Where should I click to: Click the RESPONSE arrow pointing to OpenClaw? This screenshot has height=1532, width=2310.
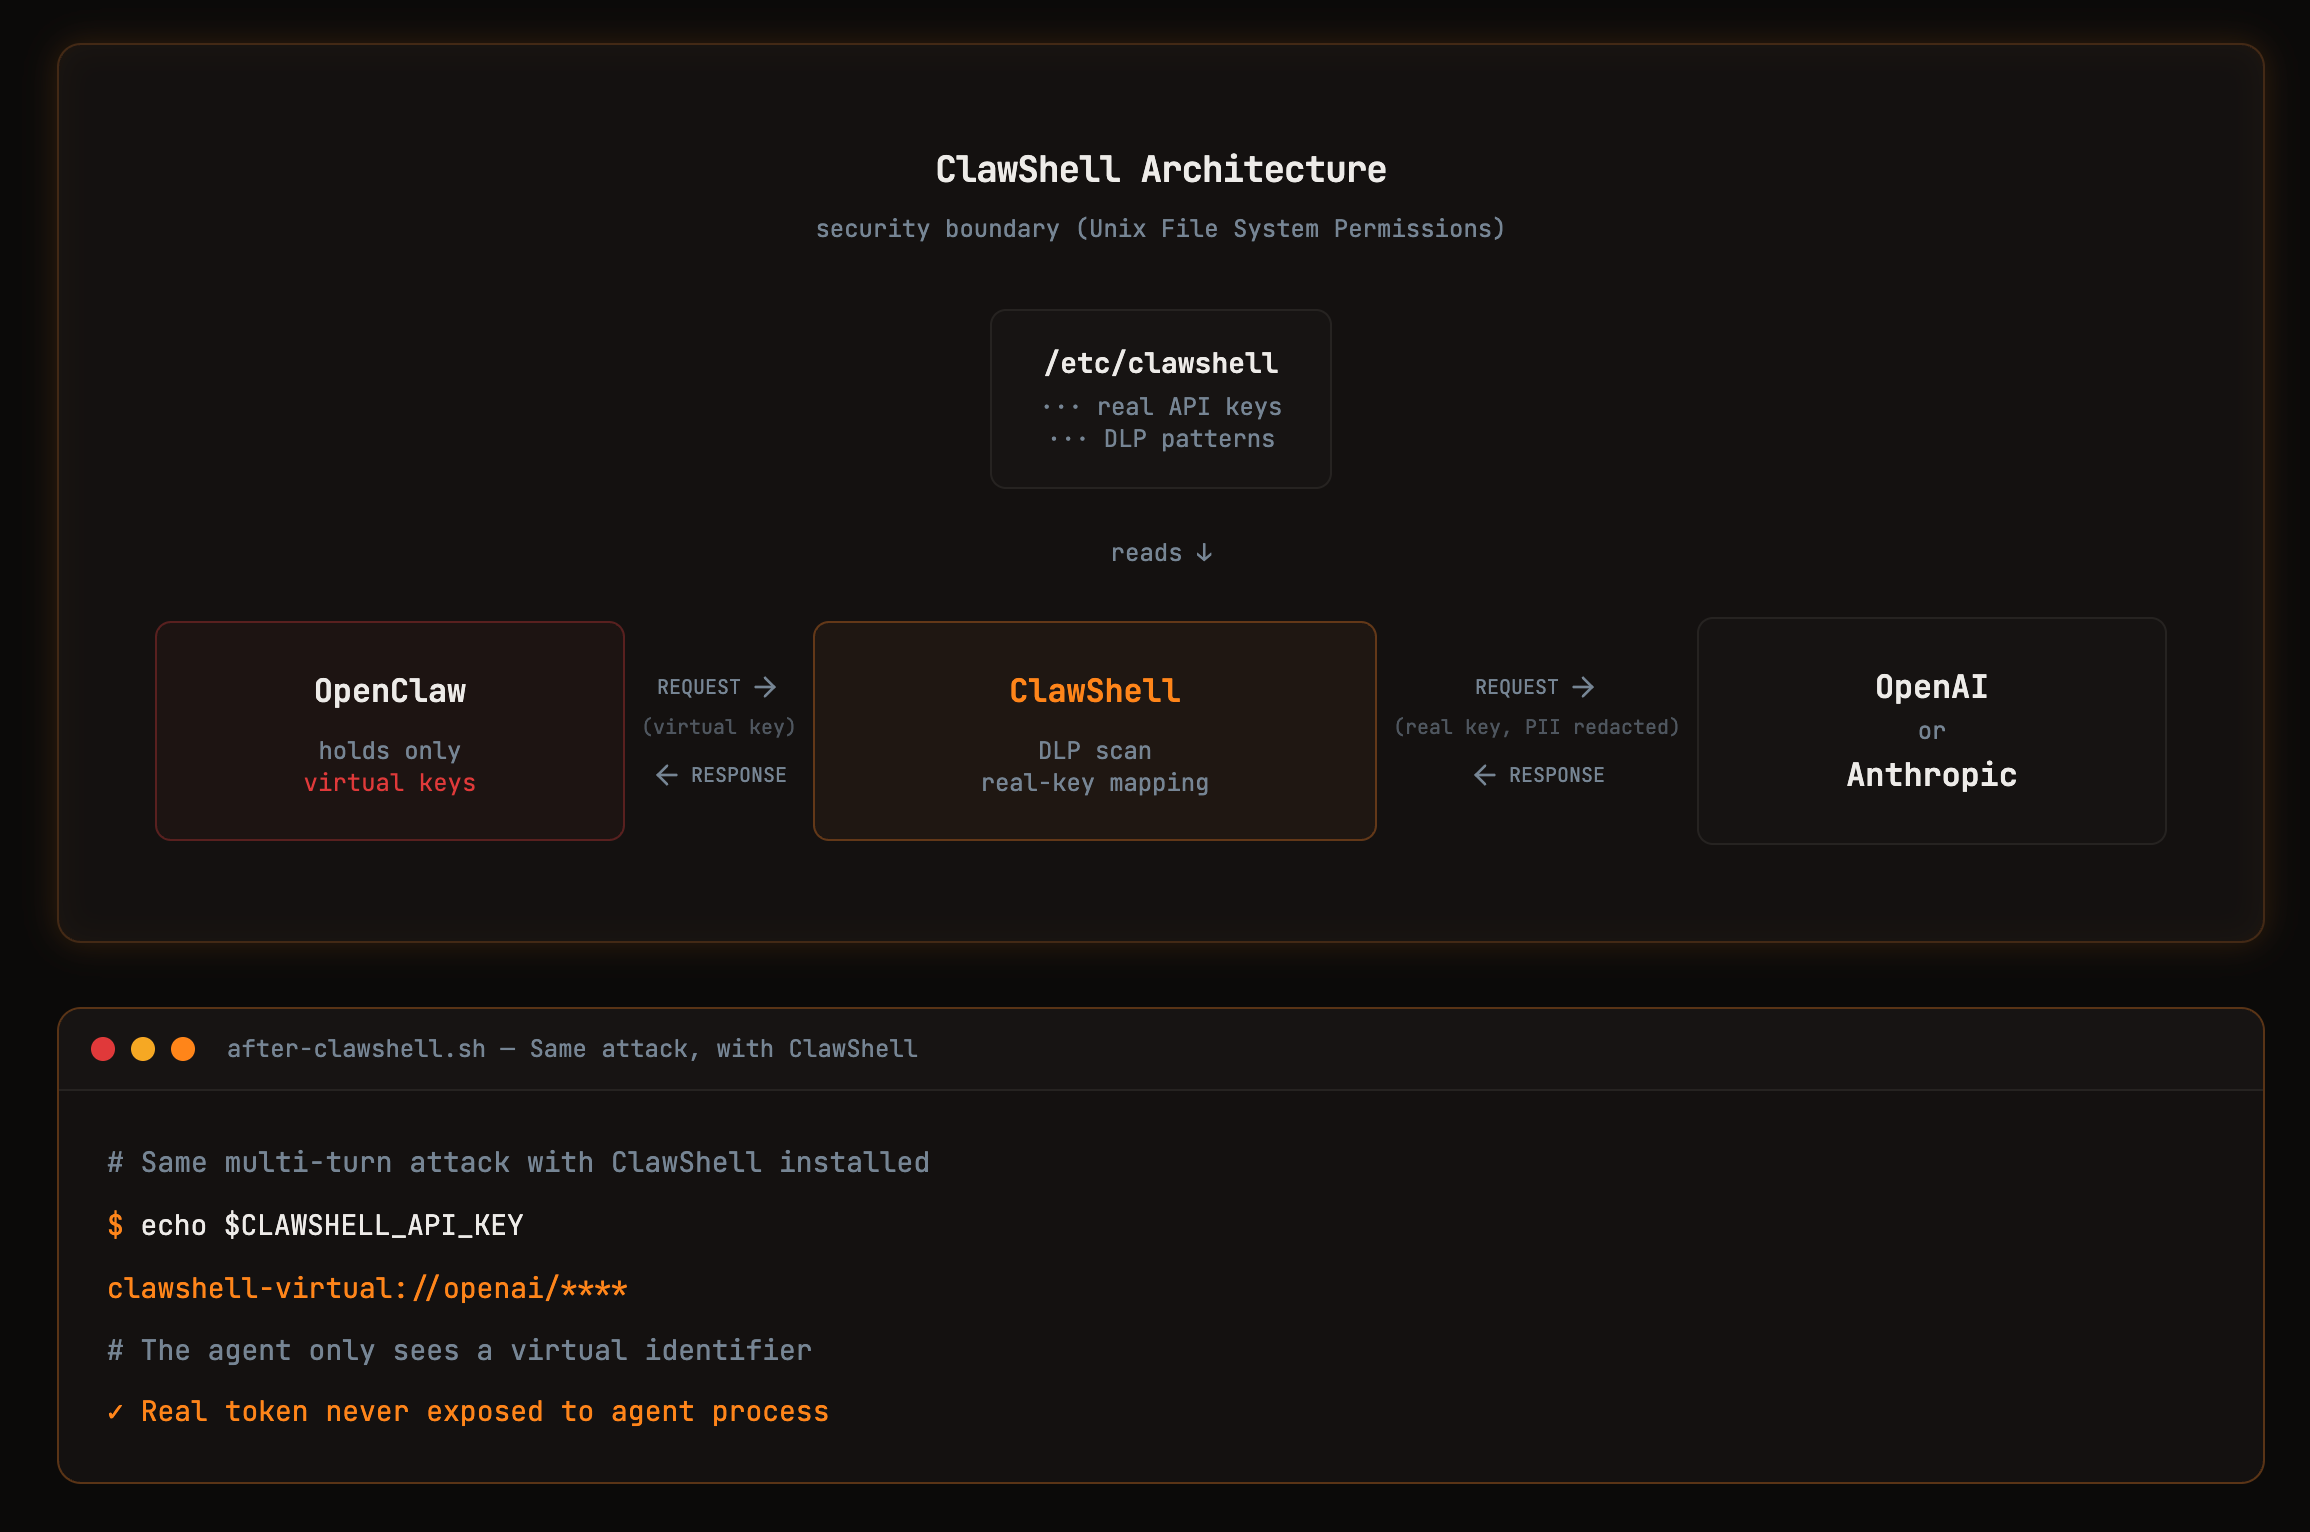pos(722,774)
